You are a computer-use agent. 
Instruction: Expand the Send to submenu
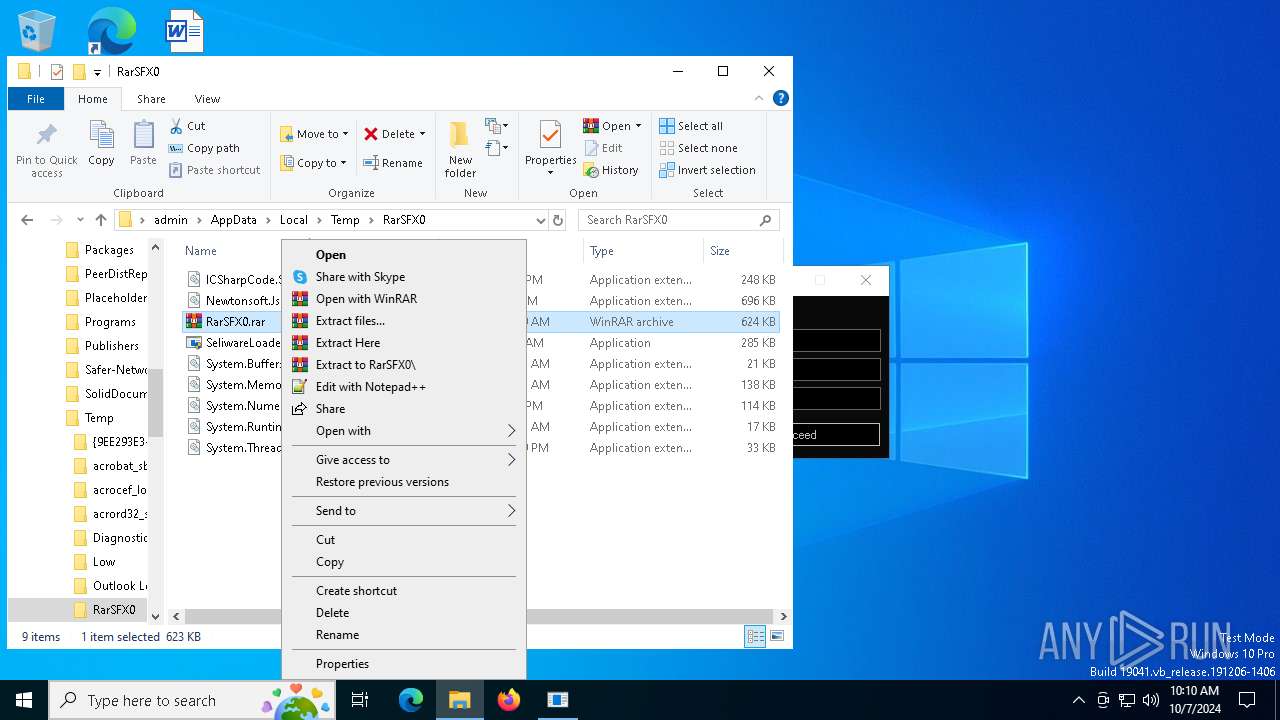tap(404, 511)
